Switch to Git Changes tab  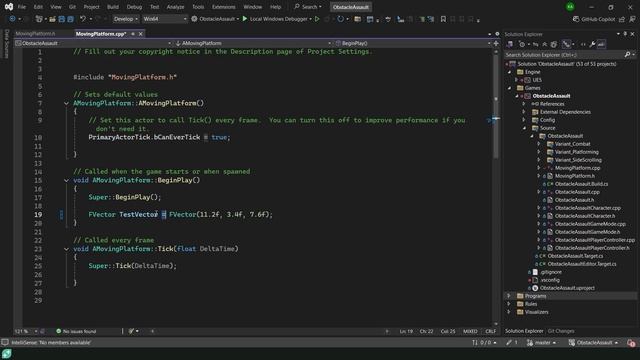coord(561,331)
